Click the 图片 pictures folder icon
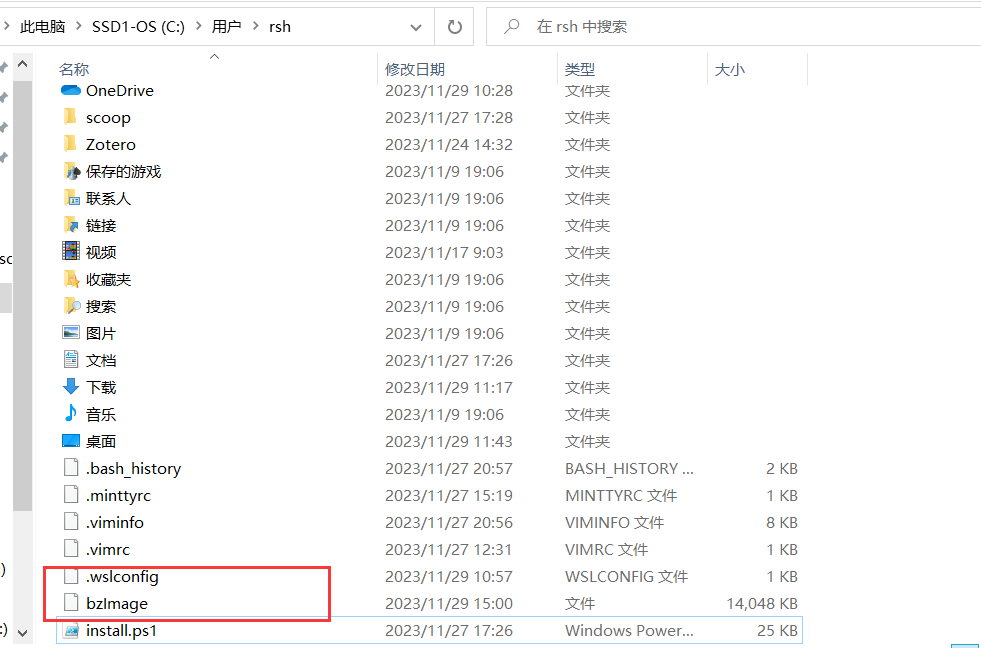The width and height of the screenshot is (981, 648). coord(70,333)
